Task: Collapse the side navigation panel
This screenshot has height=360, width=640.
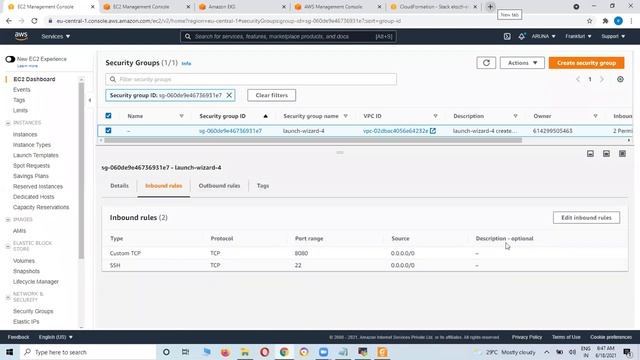Action: [90, 100]
